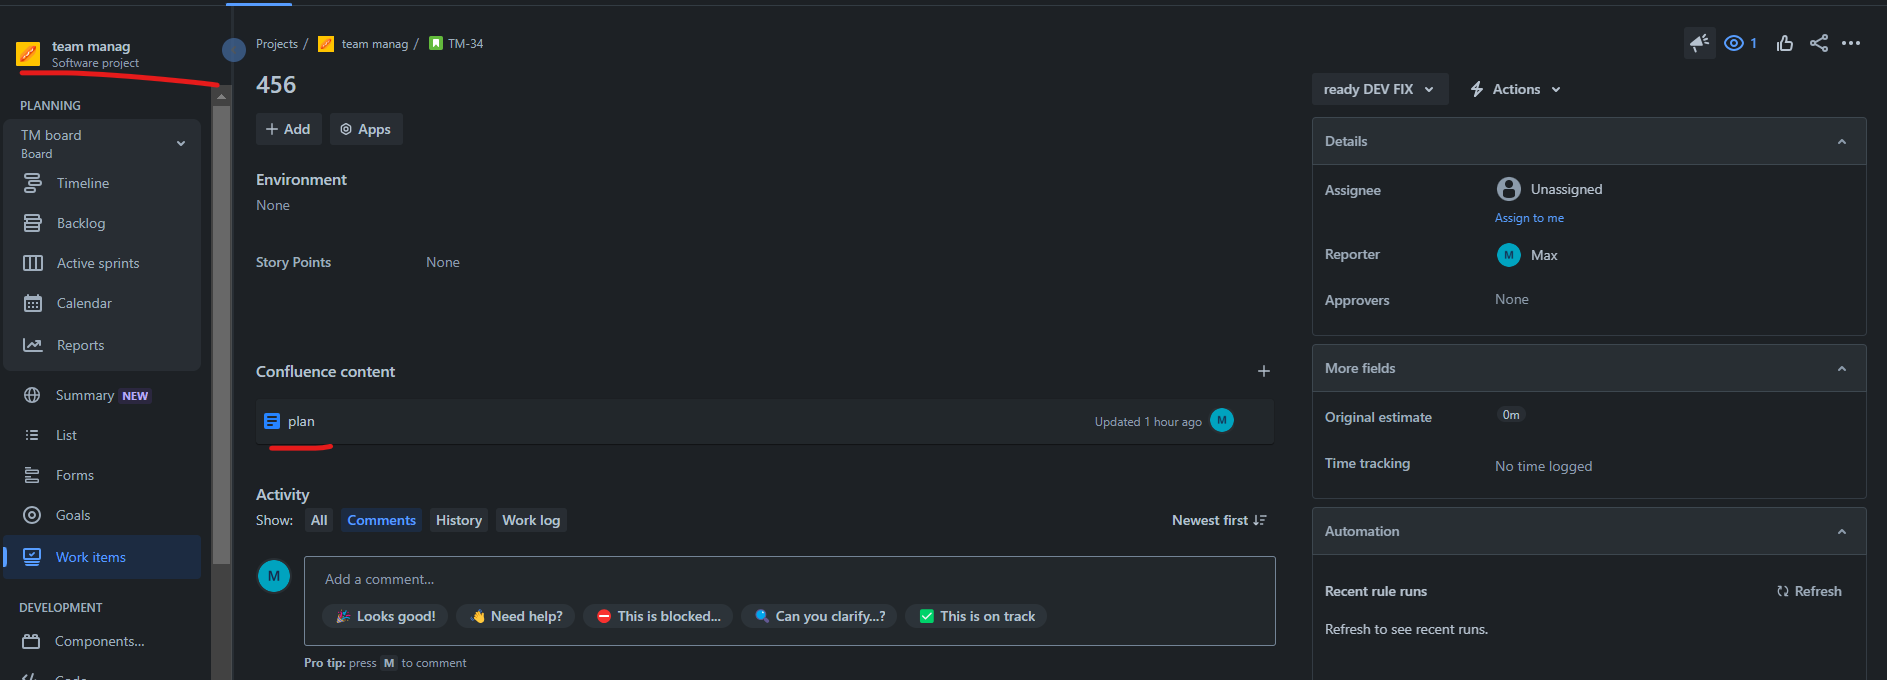Switch to the History activity tab
The width and height of the screenshot is (1887, 680).
459,520
